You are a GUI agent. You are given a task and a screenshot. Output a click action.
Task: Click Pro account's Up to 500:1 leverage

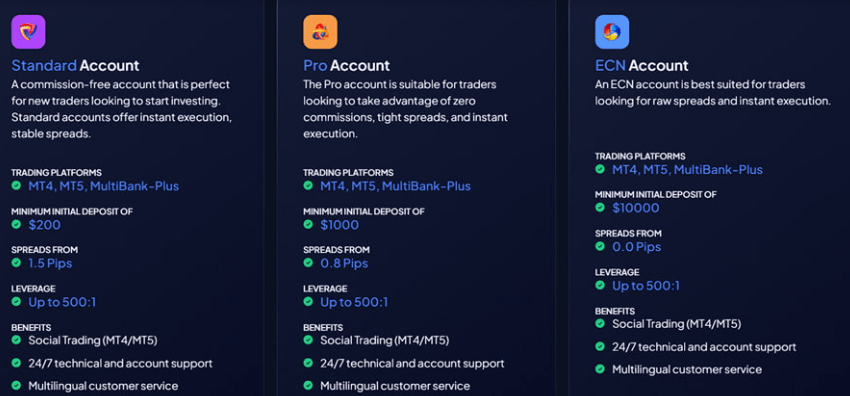(354, 302)
